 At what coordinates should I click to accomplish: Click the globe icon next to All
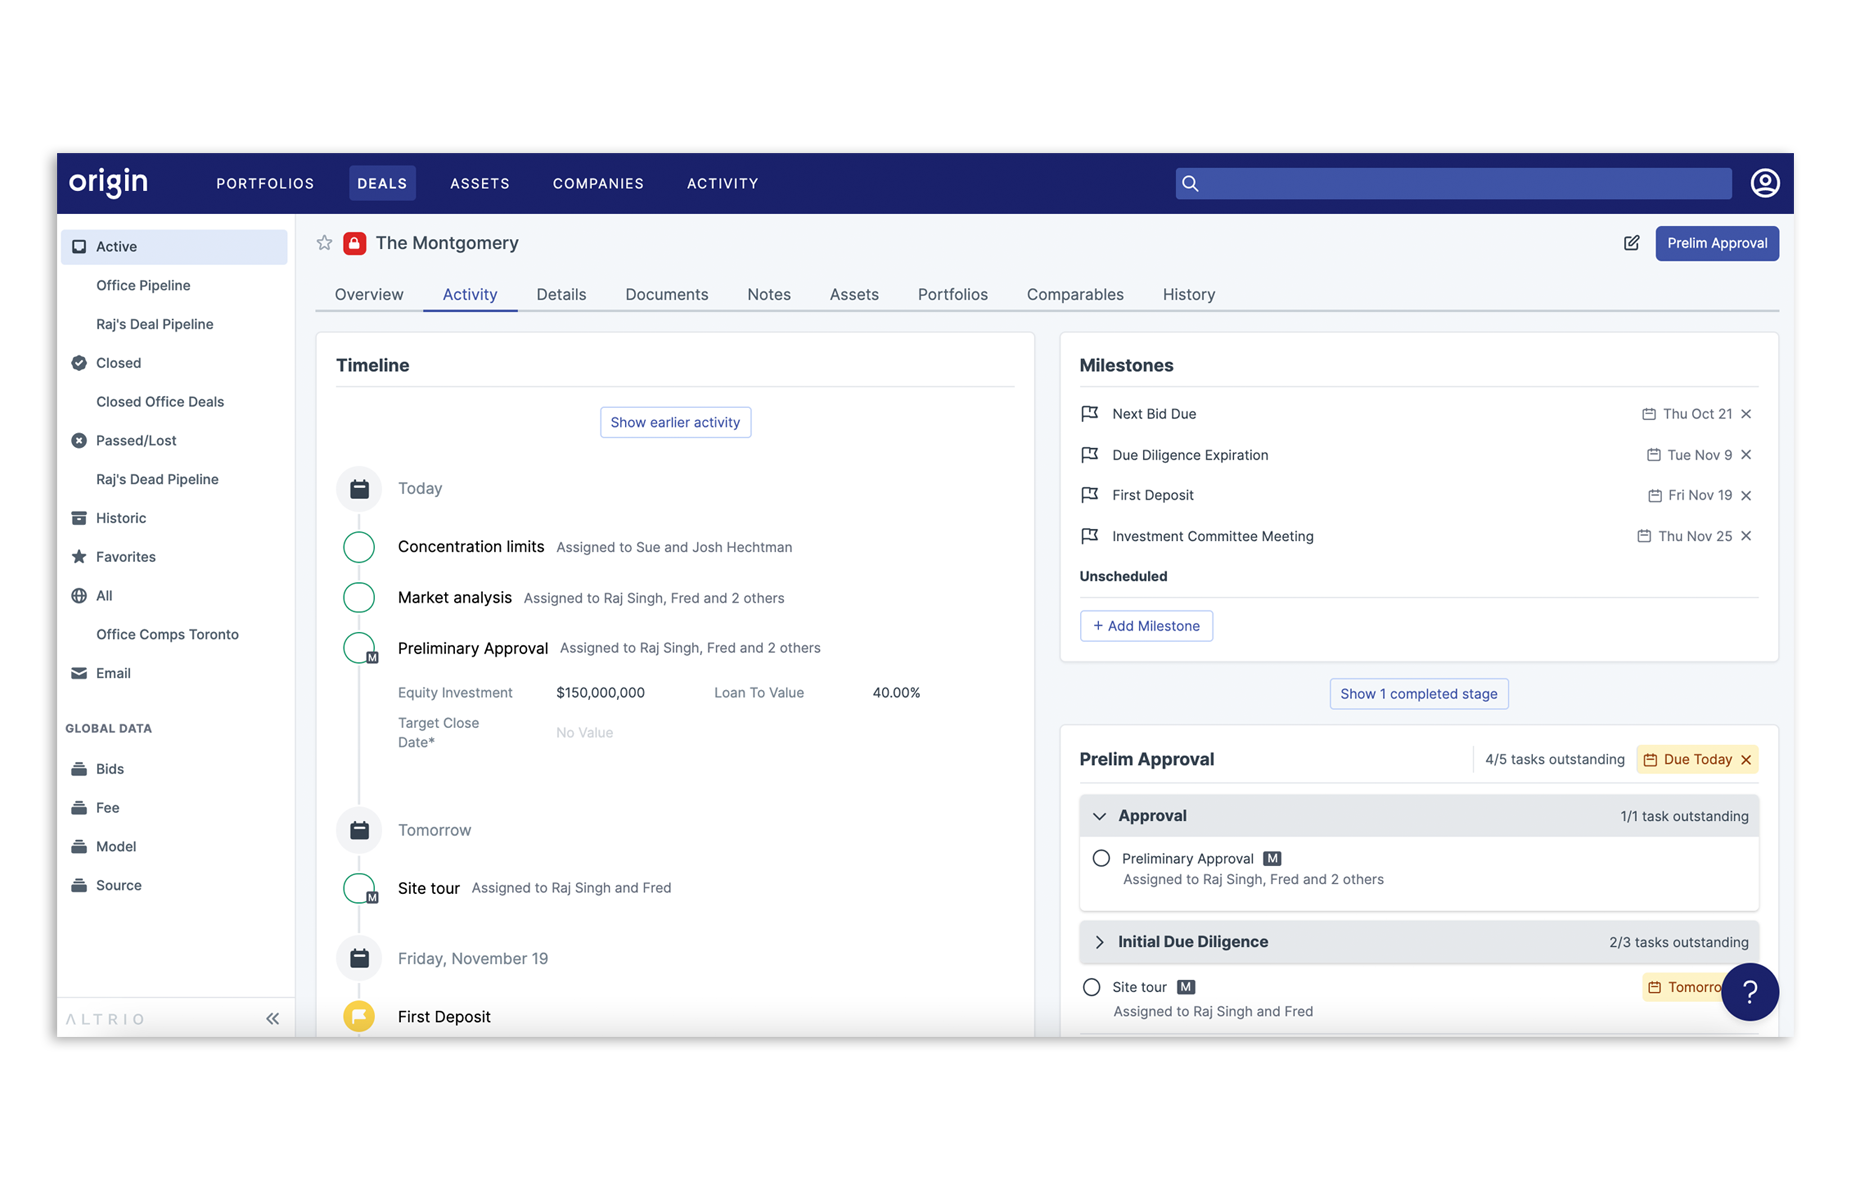click(x=79, y=595)
